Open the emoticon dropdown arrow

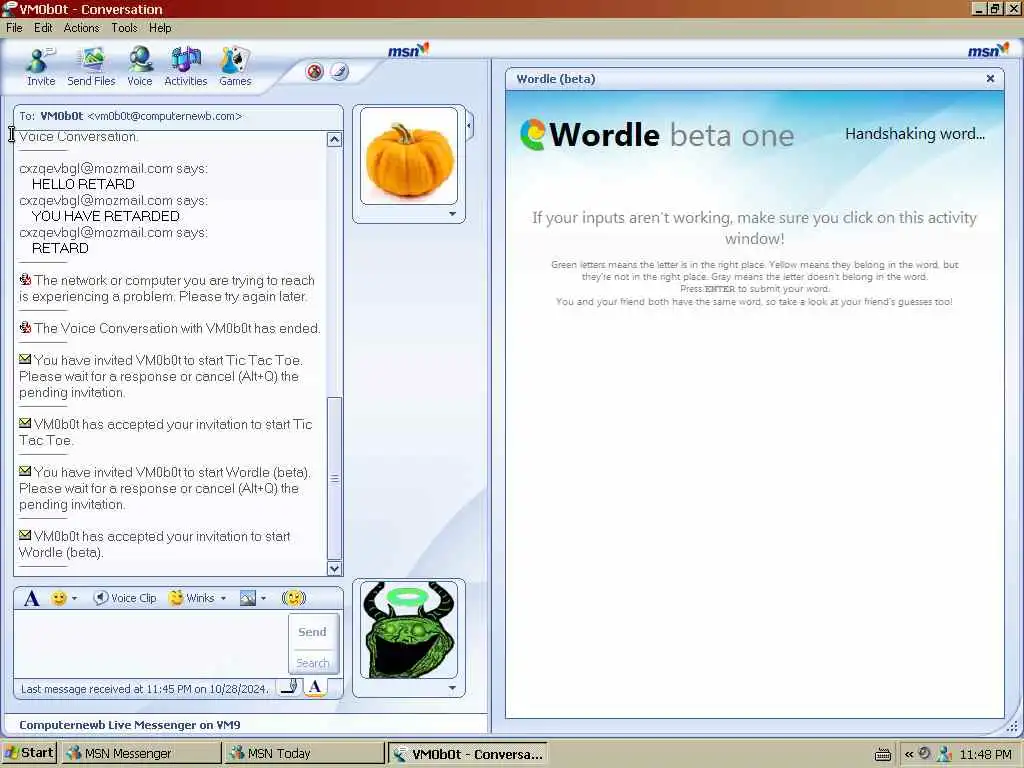pos(74,598)
